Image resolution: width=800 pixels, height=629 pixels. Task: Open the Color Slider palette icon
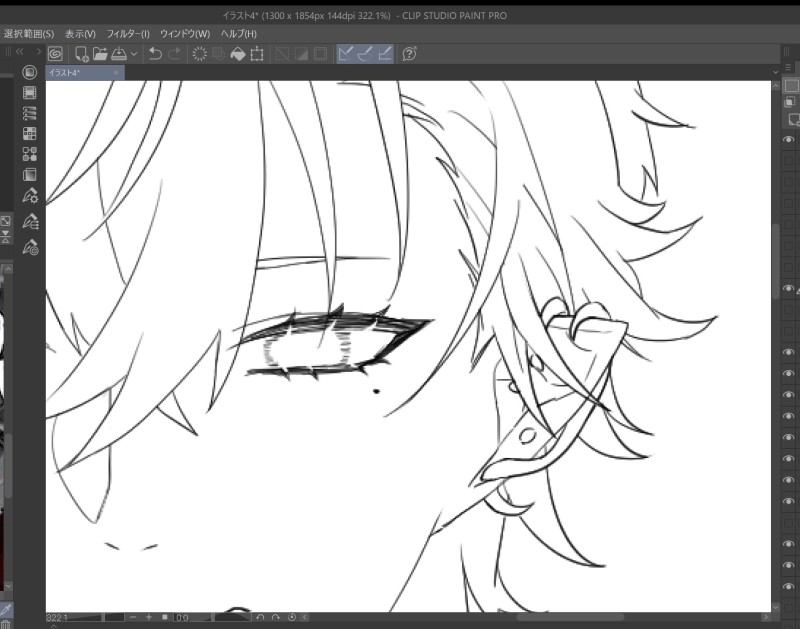[x=30, y=113]
